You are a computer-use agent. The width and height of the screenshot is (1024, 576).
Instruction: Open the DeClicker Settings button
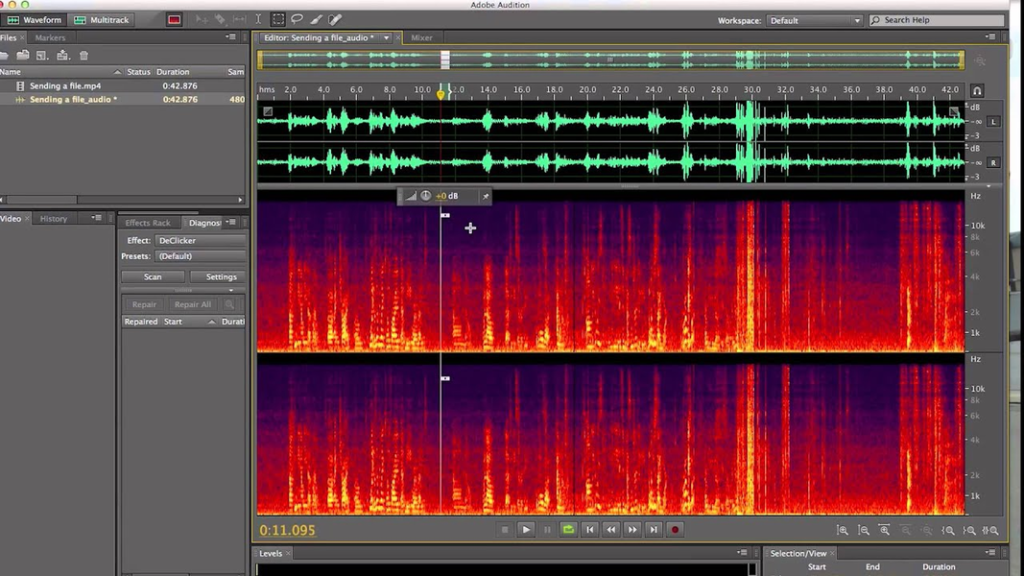pos(221,277)
